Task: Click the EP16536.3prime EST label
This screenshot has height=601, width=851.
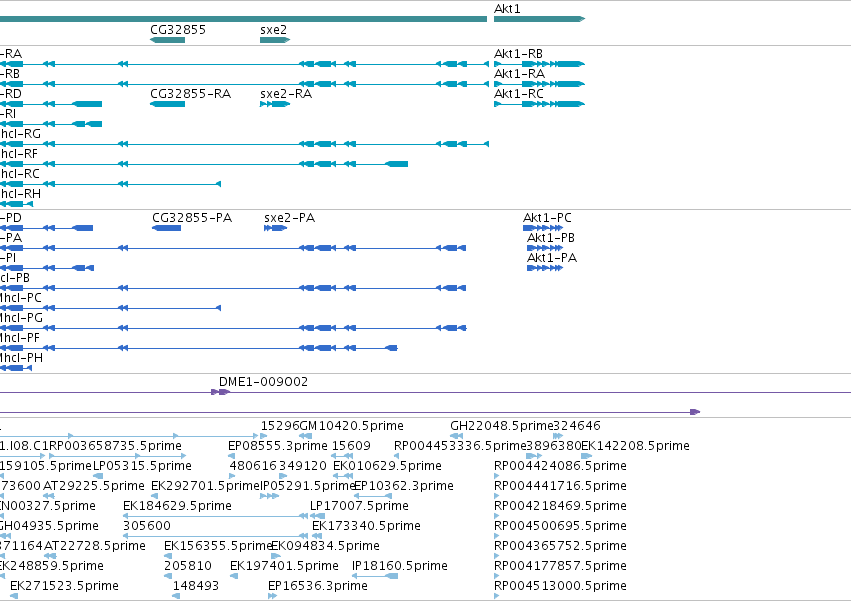Action: pyautogui.click(x=318, y=586)
